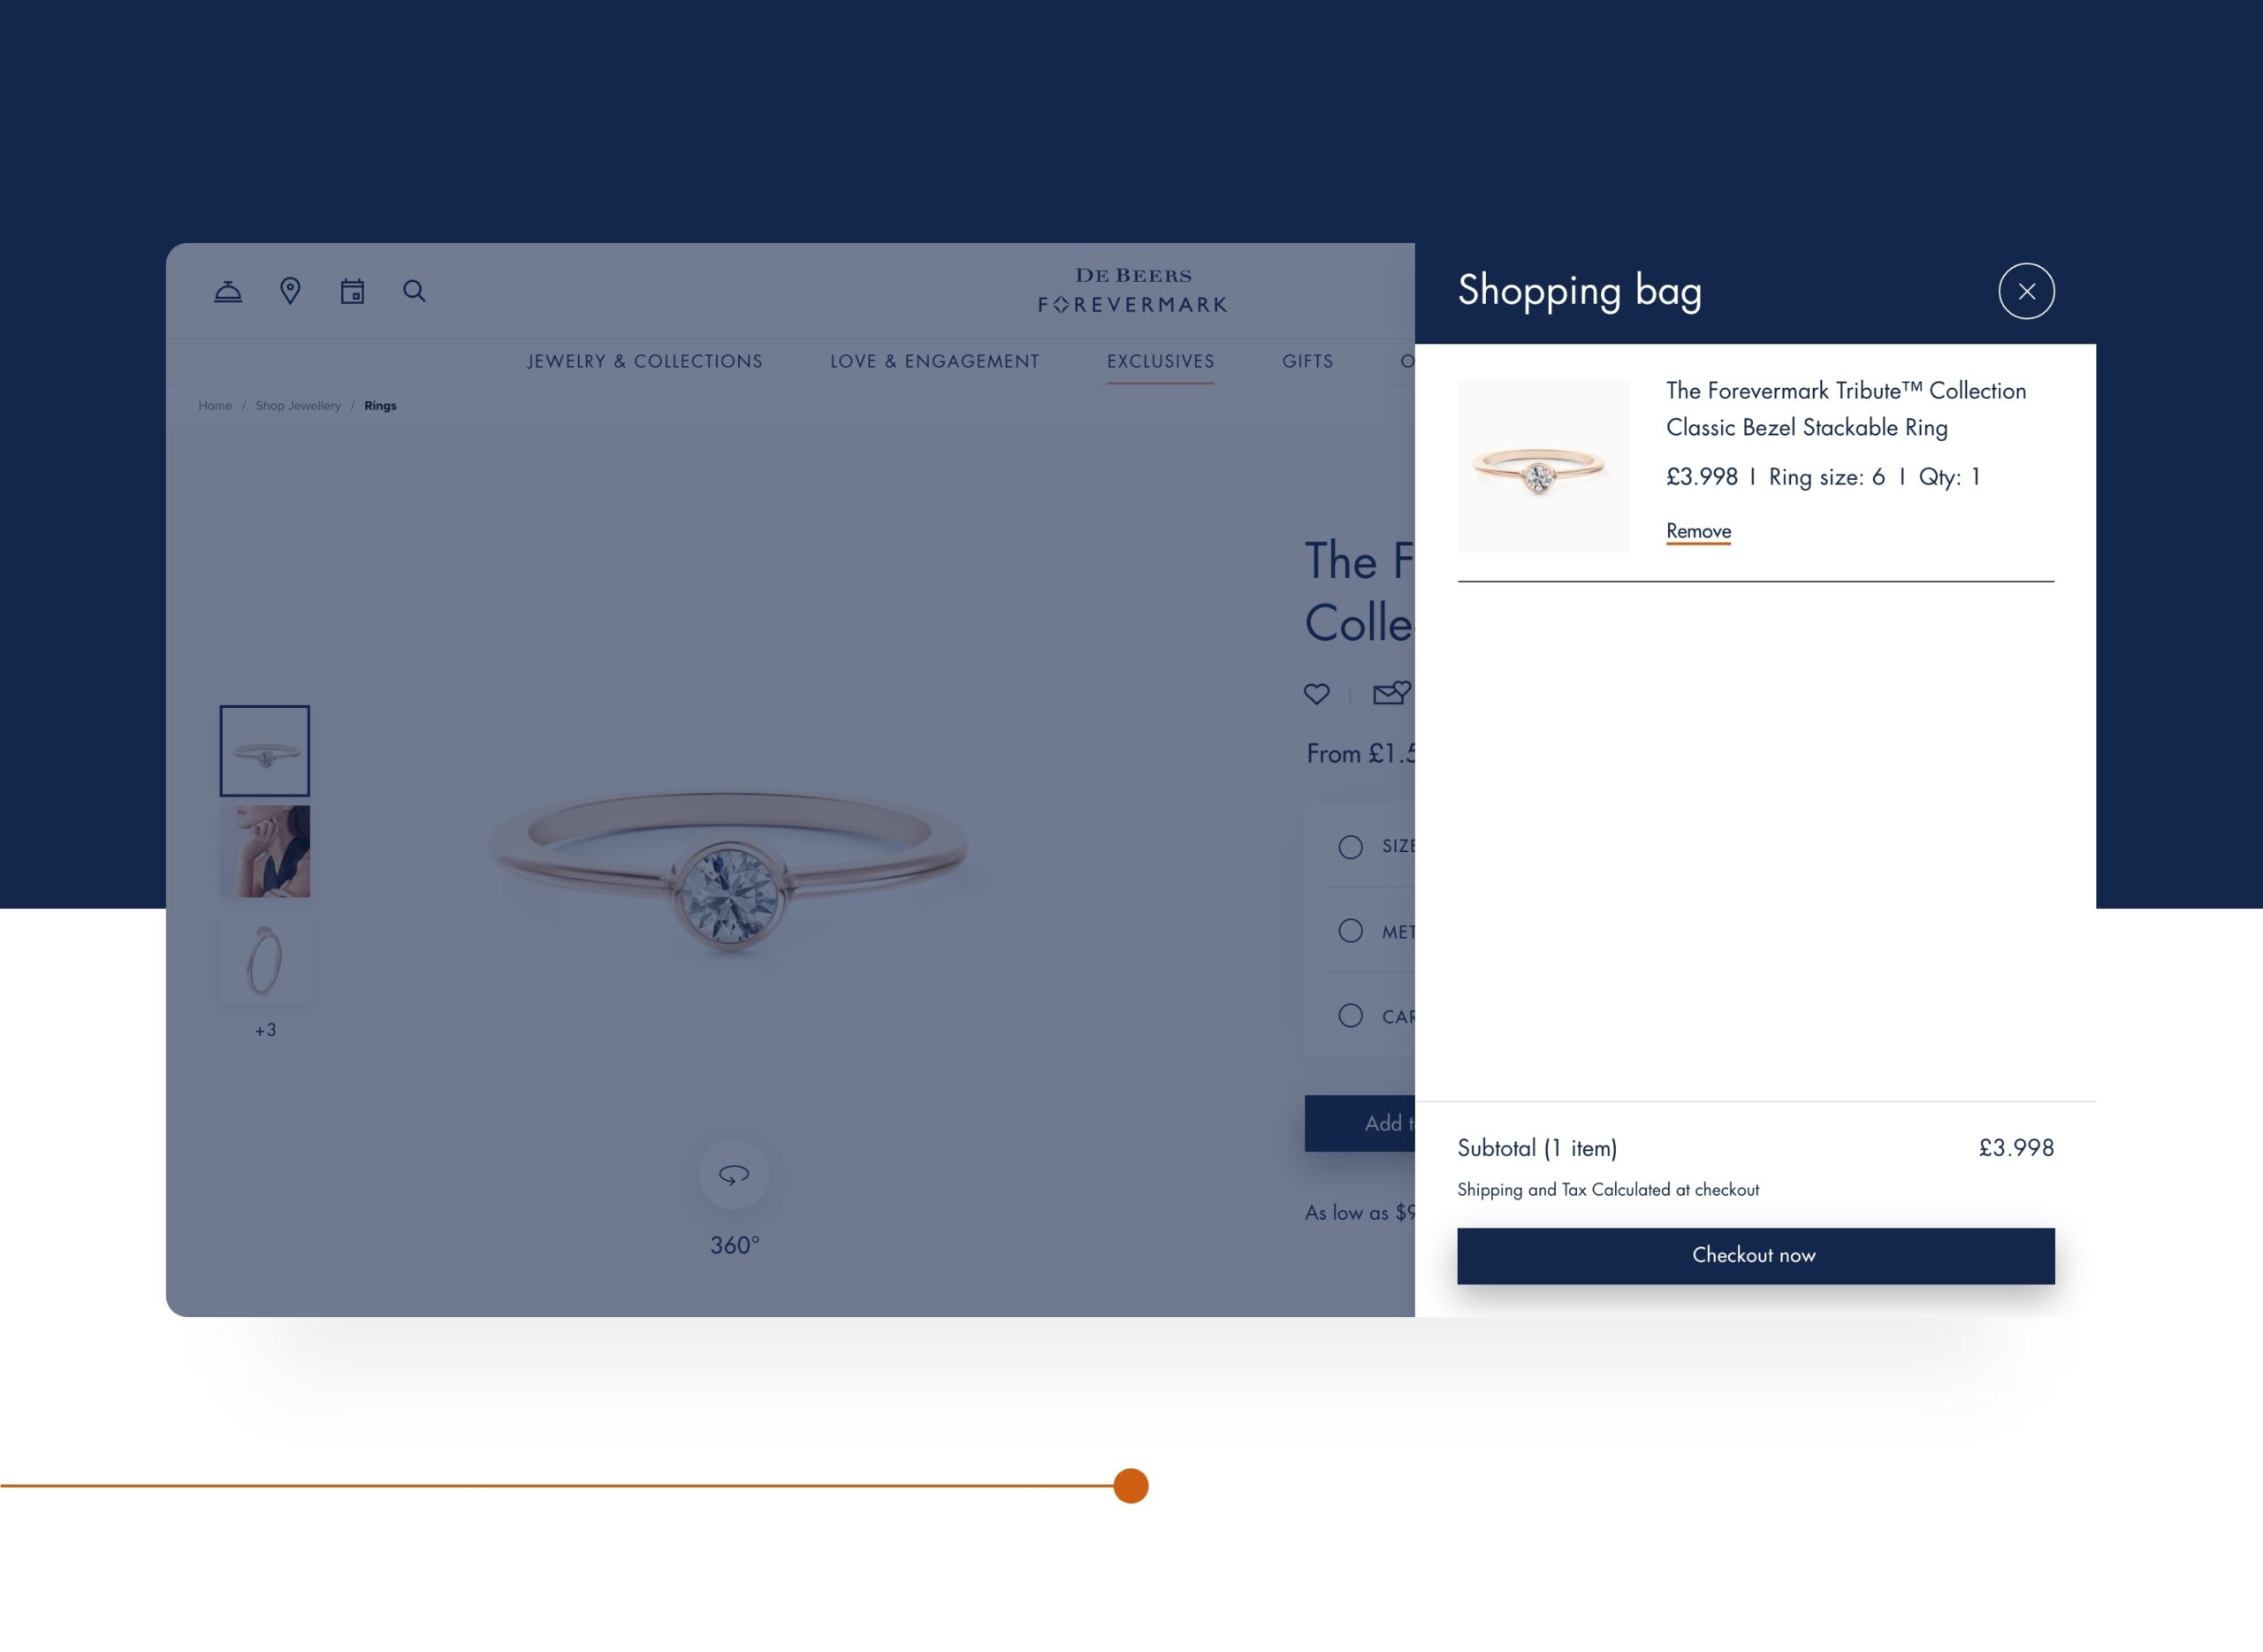The image size is (2263, 1652).
Task: Select the model wearing ring thumbnail
Action: (x=265, y=851)
